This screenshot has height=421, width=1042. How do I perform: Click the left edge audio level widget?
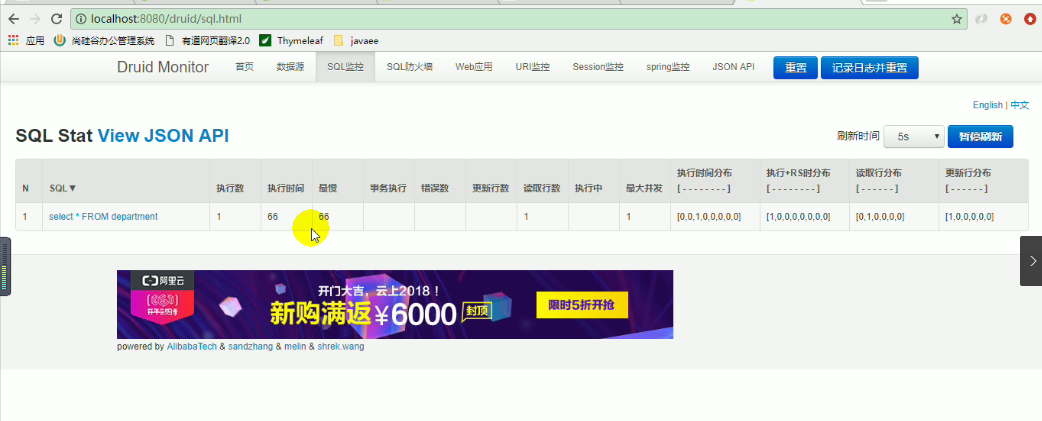pos(5,266)
